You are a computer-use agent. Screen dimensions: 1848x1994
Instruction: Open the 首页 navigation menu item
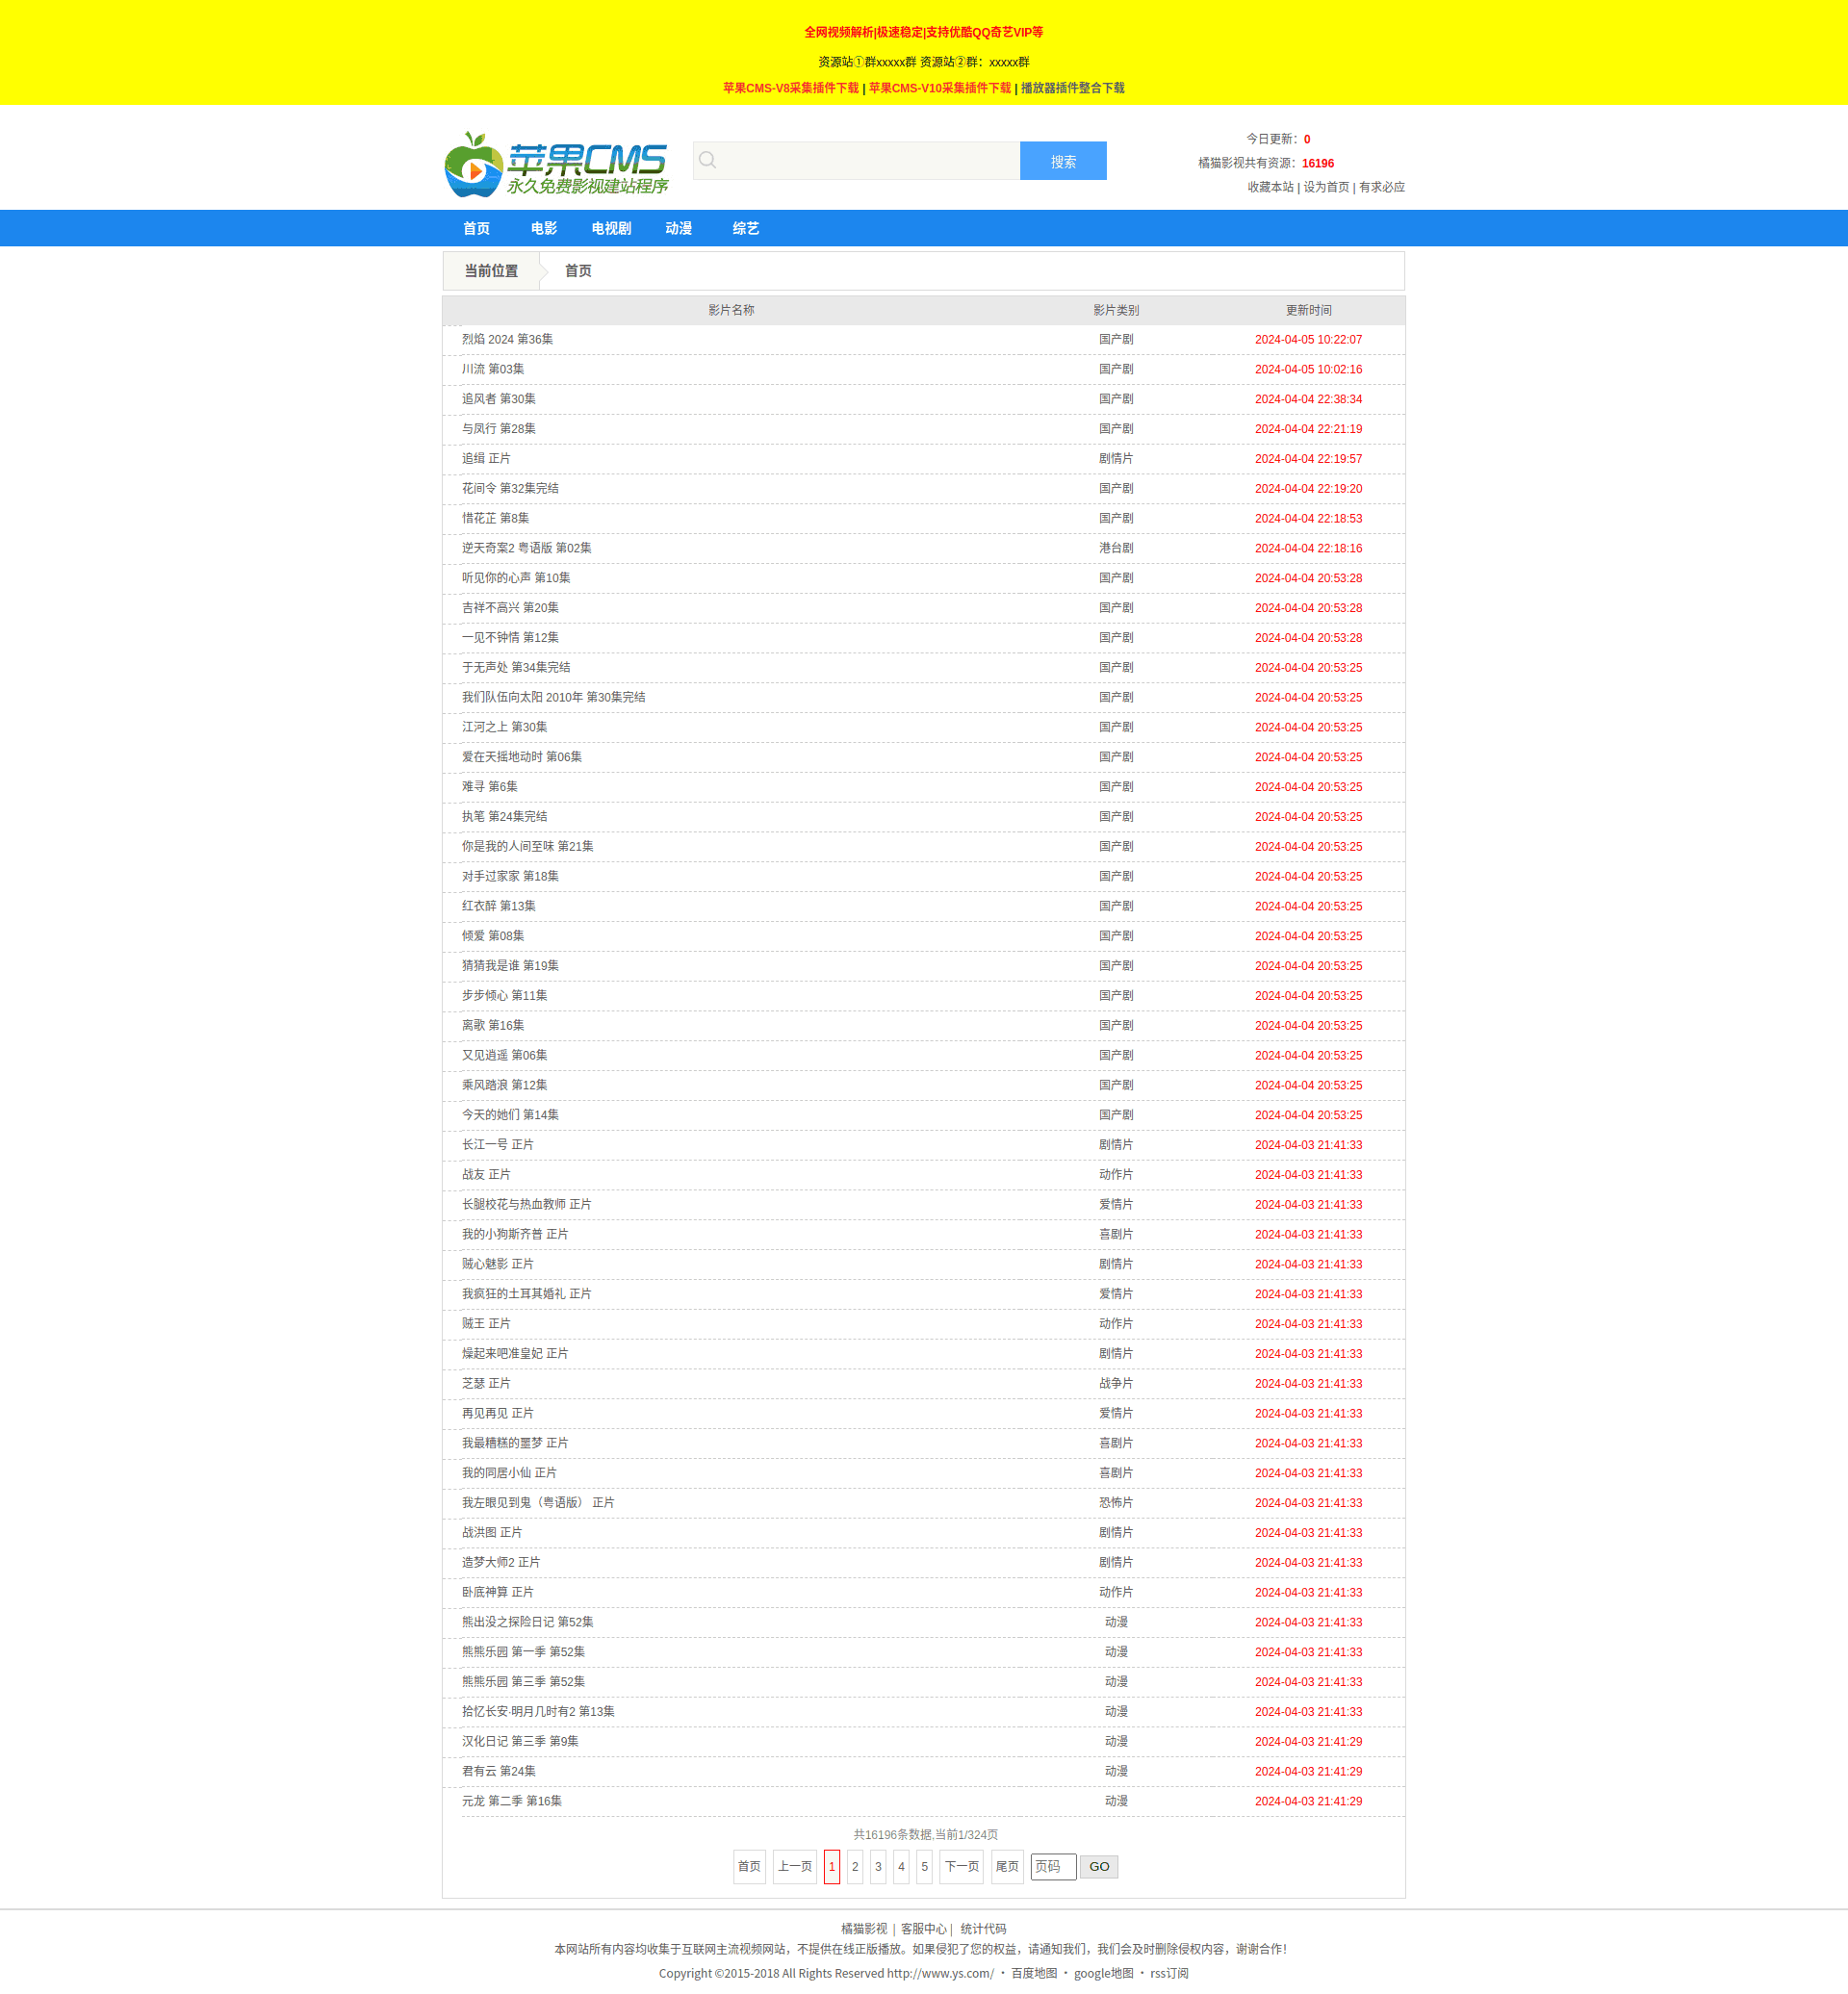pyautogui.click(x=476, y=229)
